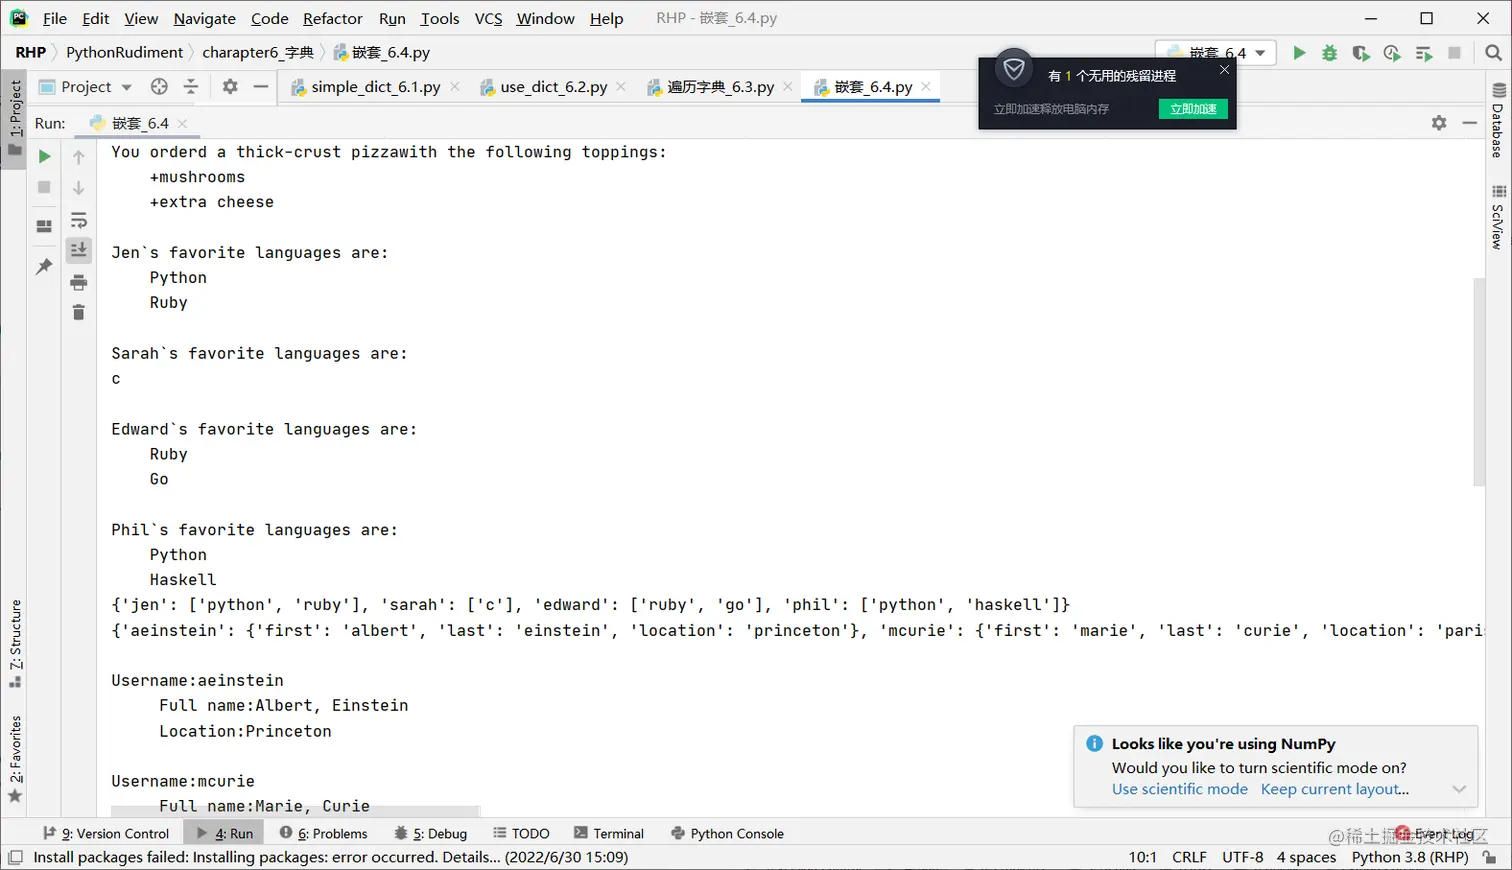The height and width of the screenshot is (870, 1512).
Task: Open the TODO tool window
Action: [x=521, y=833]
